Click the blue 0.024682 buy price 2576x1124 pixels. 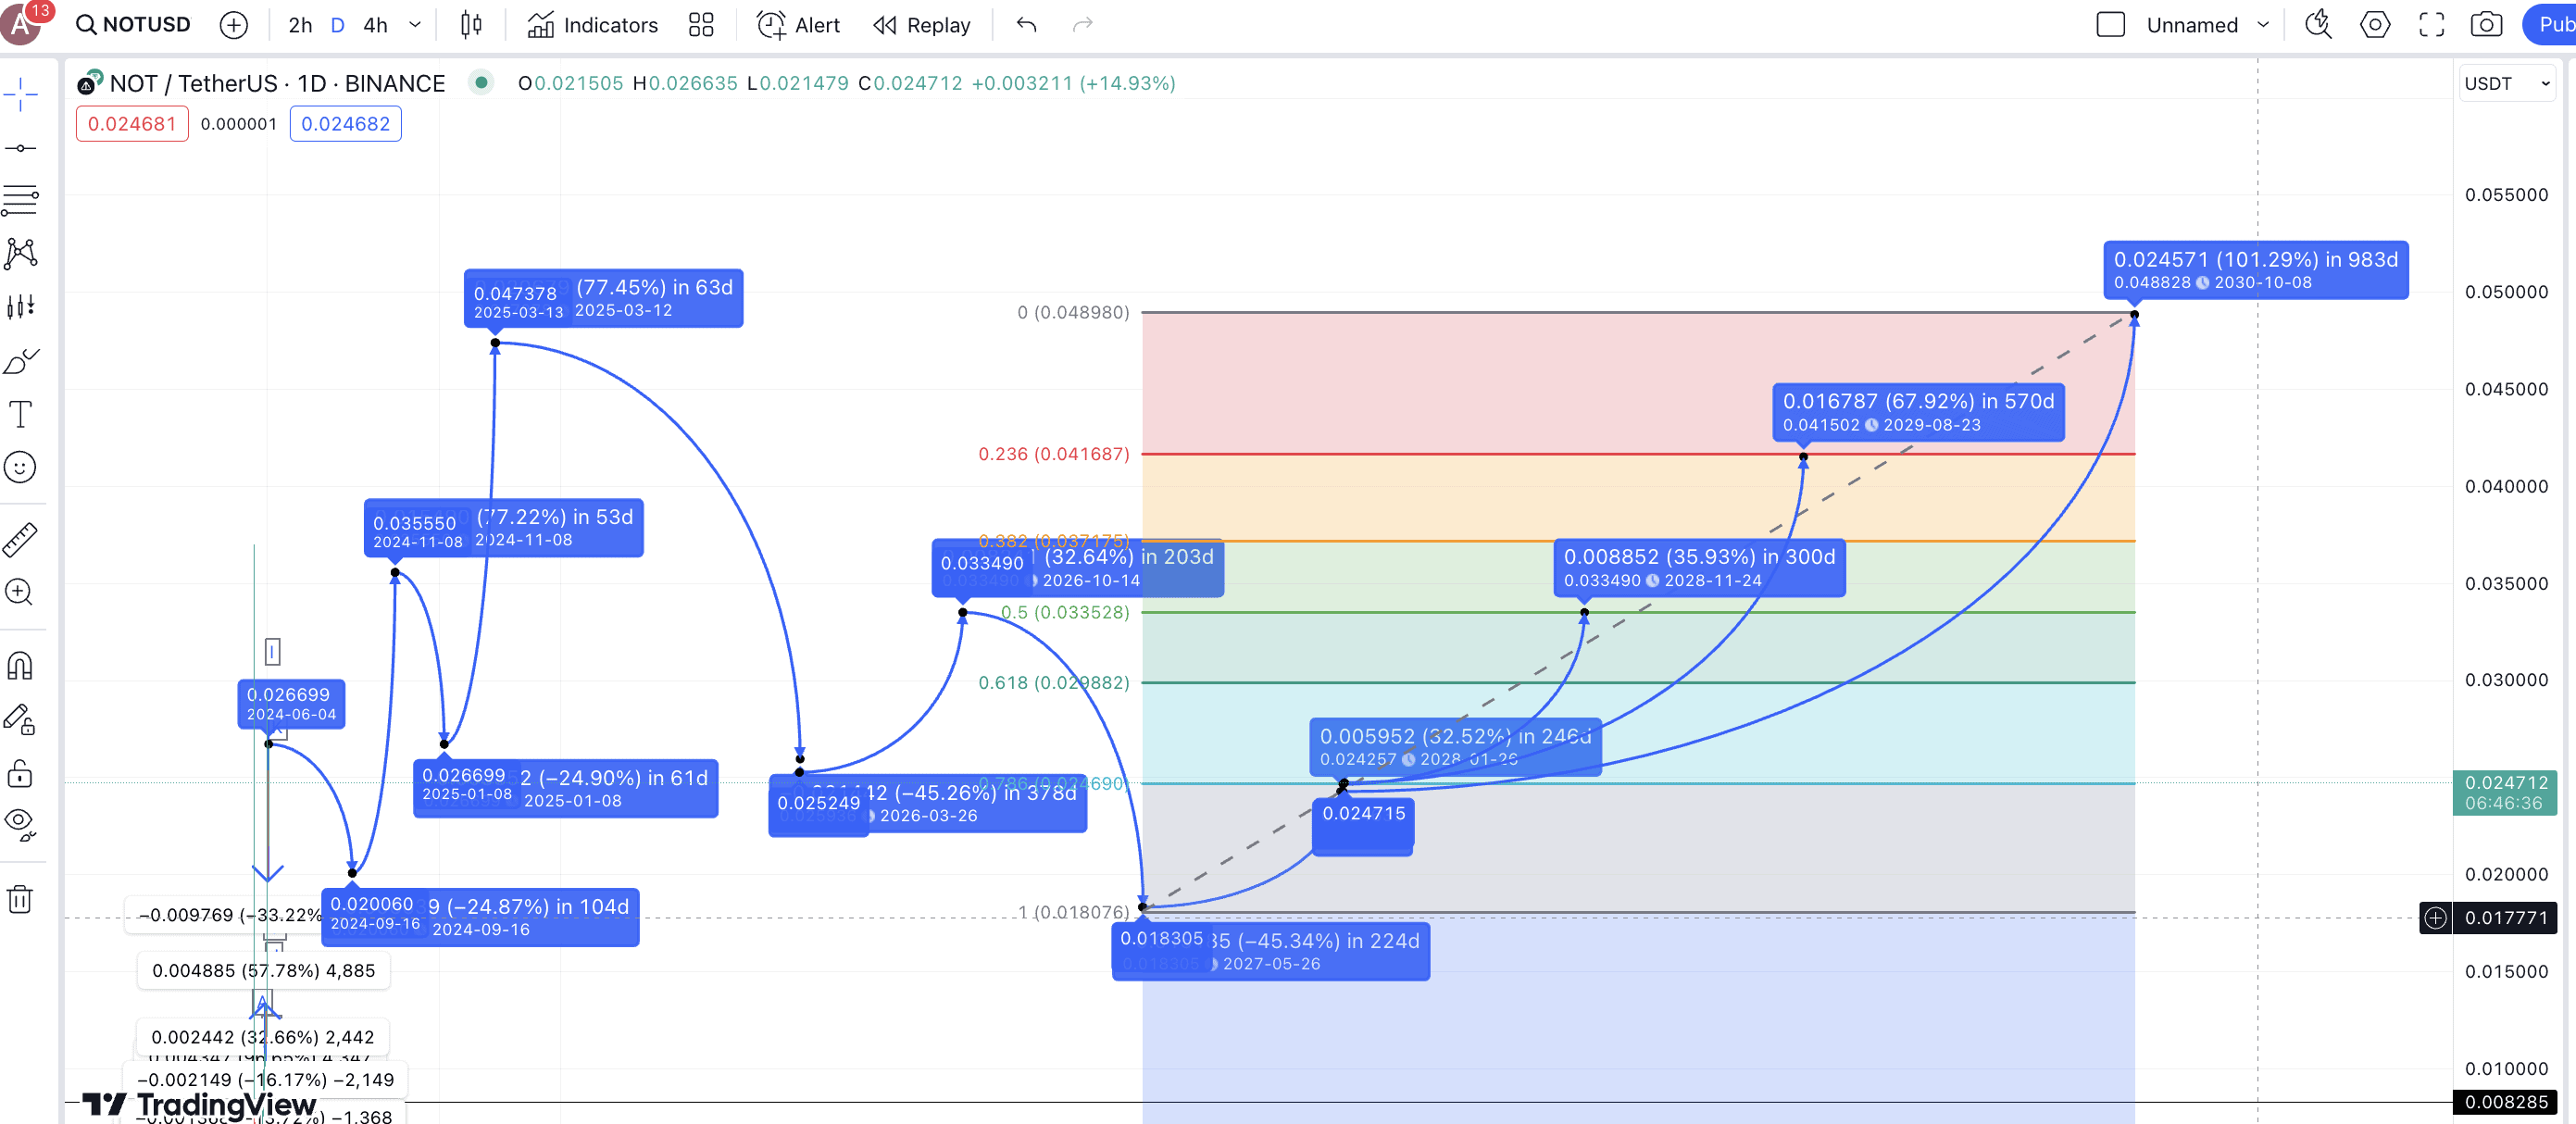[345, 124]
